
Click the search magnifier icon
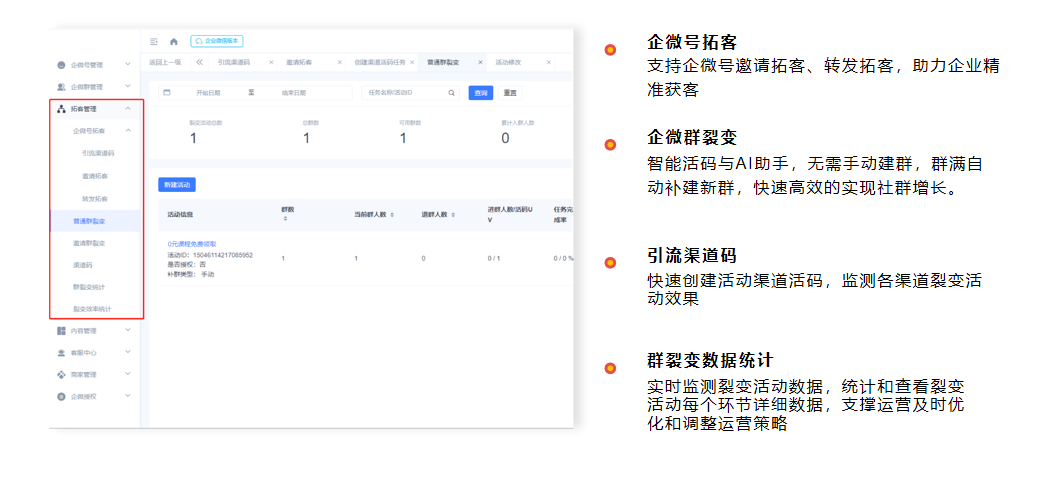click(452, 93)
